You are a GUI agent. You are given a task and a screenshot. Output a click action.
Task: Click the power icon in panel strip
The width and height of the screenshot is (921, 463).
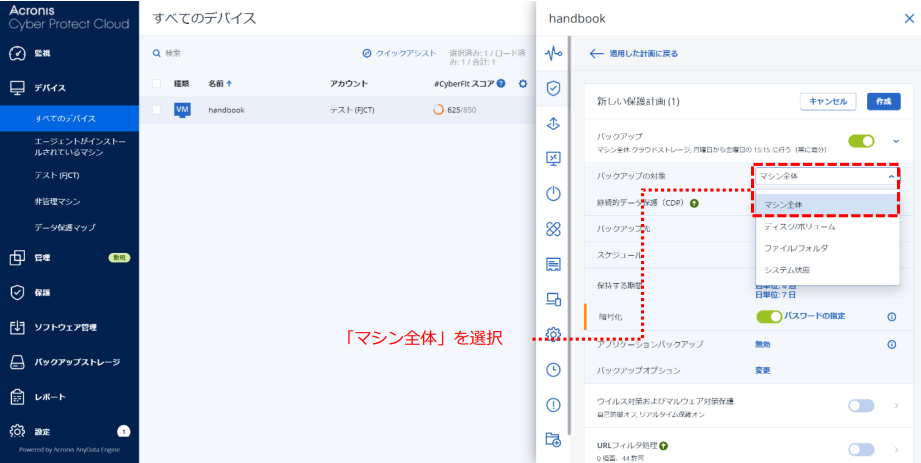point(553,193)
